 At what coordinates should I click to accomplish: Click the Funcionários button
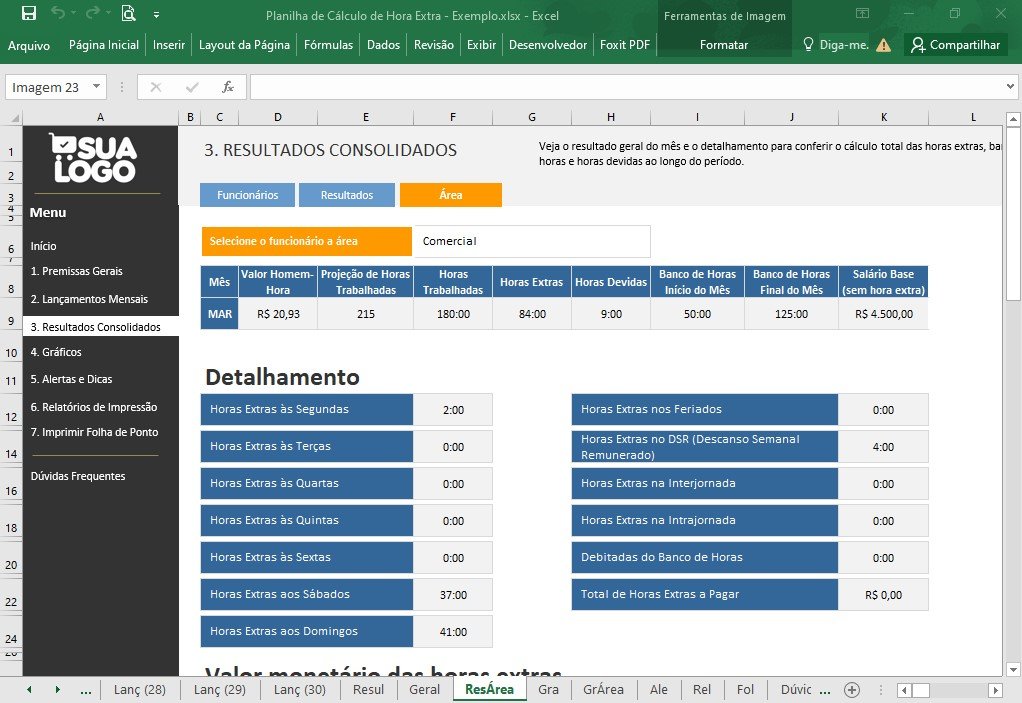point(248,195)
